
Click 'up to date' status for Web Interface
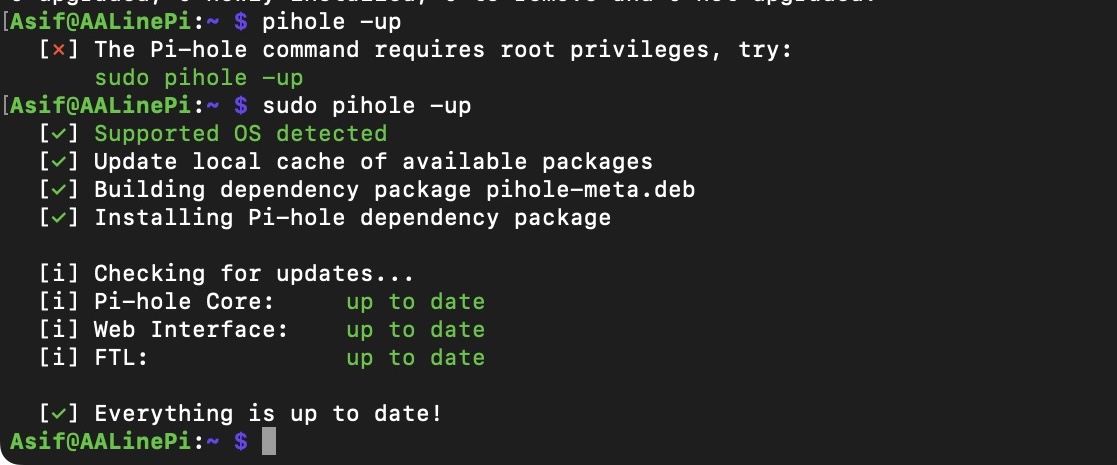click(415, 330)
